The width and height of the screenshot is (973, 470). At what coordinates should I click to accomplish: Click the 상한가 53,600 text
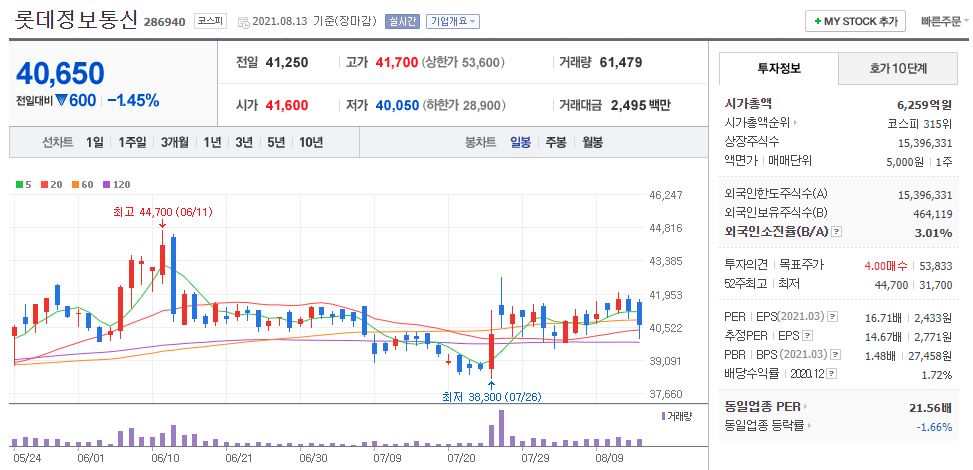coord(464,62)
